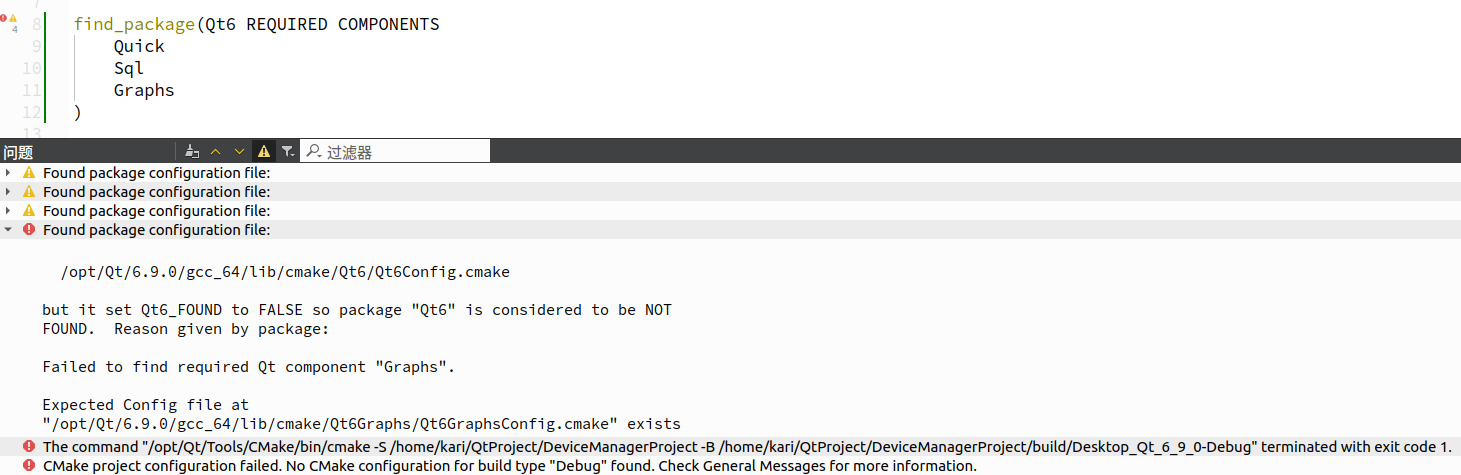This screenshot has width=1461, height=475.
Task: Open the issue category filter funnel dropdown
Action: tap(288, 151)
